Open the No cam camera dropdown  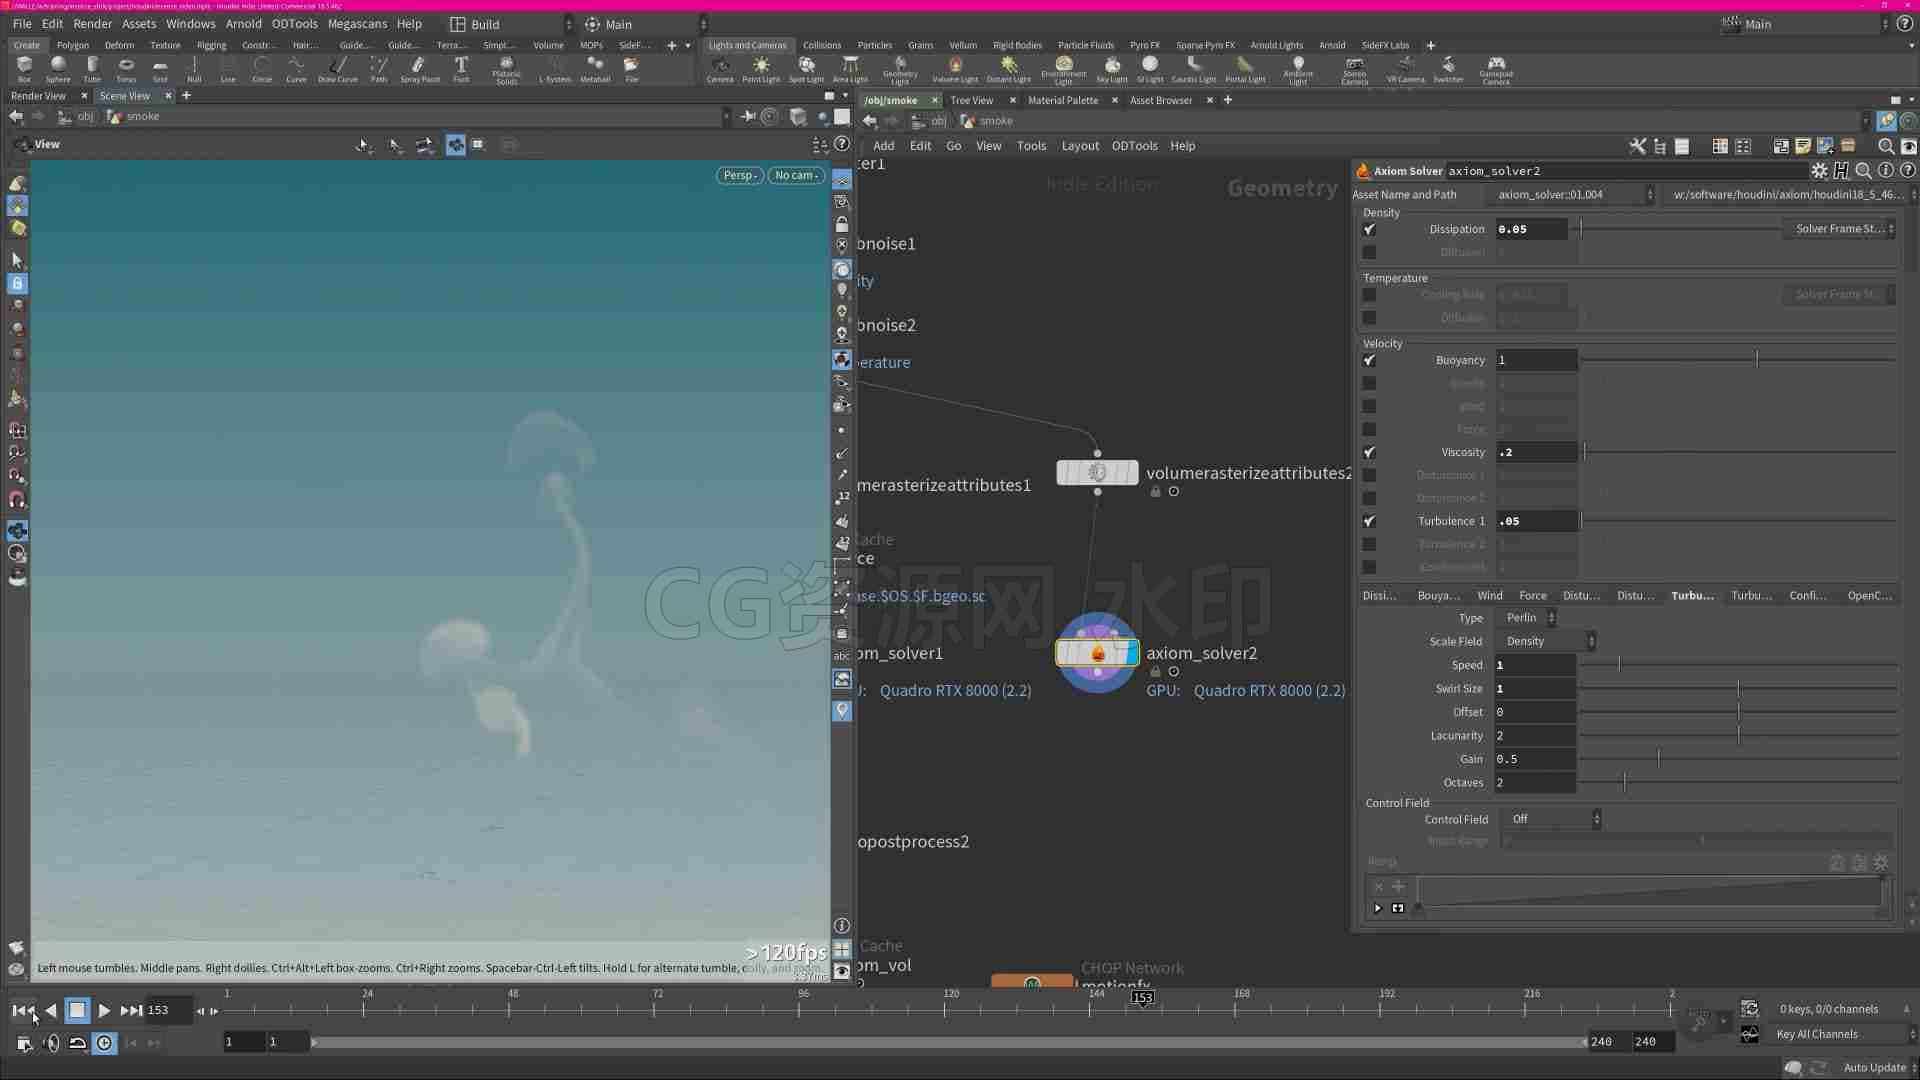796,175
